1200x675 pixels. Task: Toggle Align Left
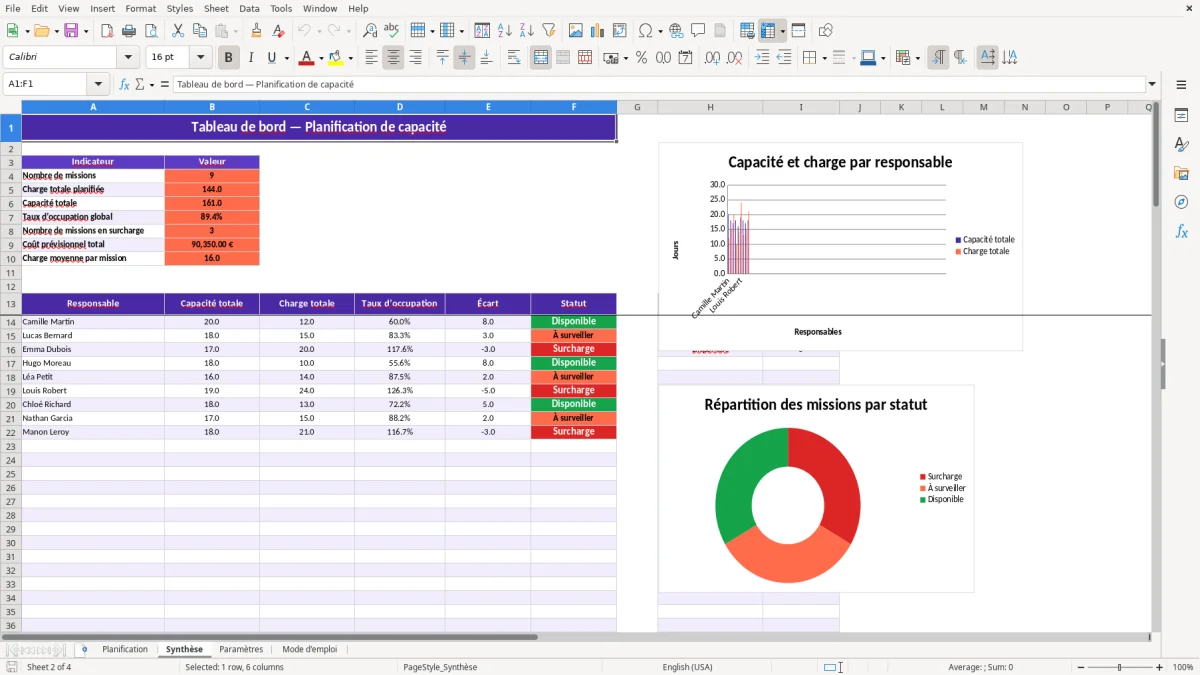(x=371, y=58)
